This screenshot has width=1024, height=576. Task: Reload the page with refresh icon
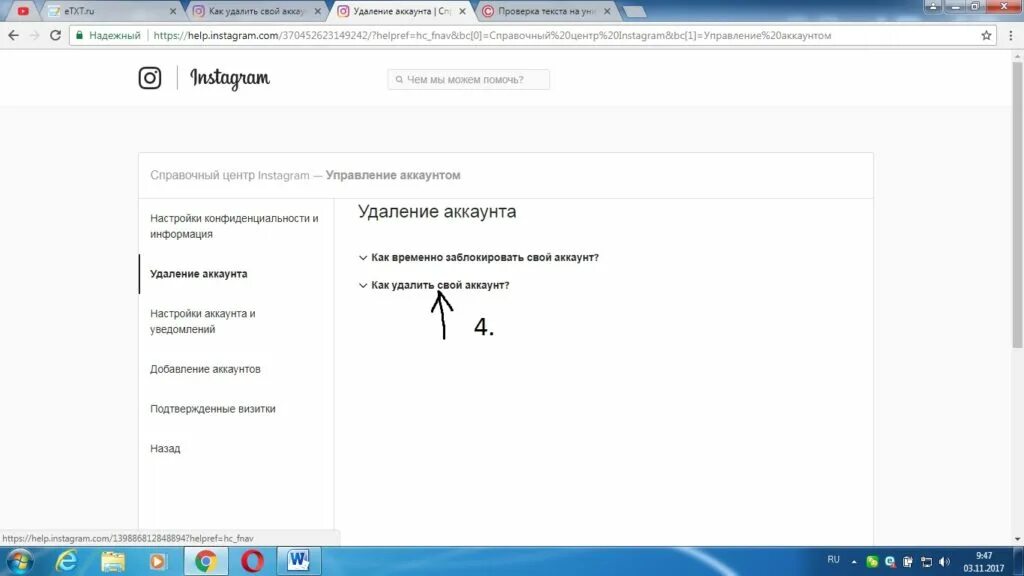[56, 35]
